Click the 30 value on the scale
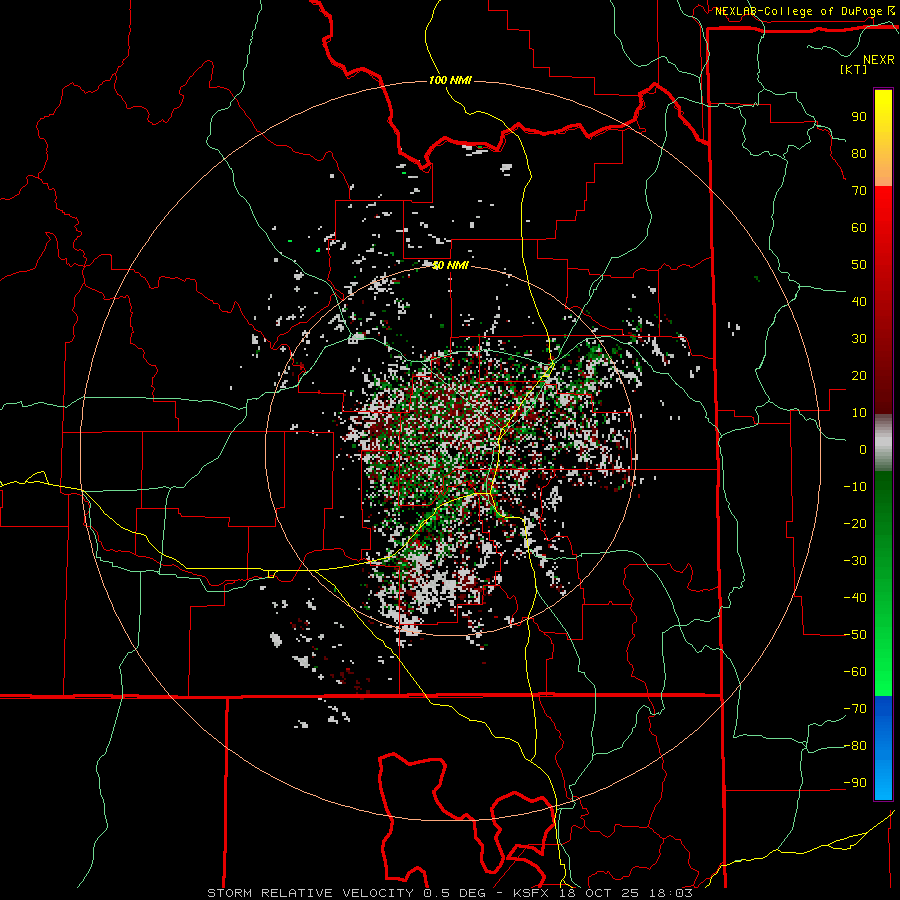The width and height of the screenshot is (900, 900). [859, 339]
